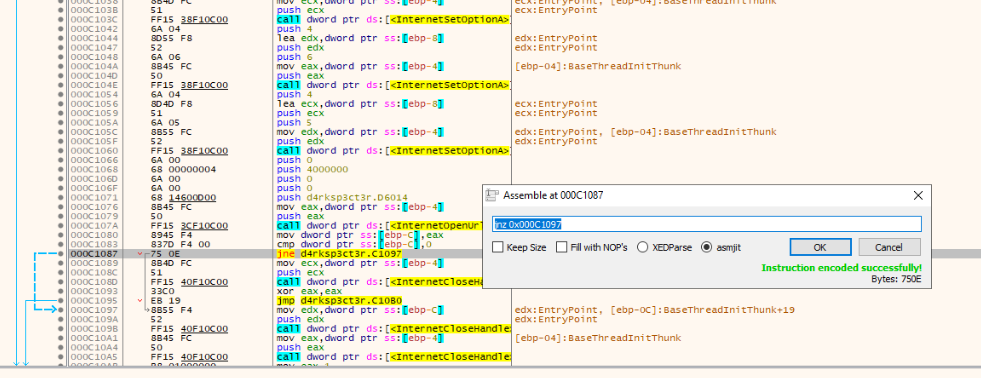Image resolution: width=981 pixels, height=378 pixels.
Task: Close the Assemble at 000C1087 dialog
Action: tap(918, 195)
